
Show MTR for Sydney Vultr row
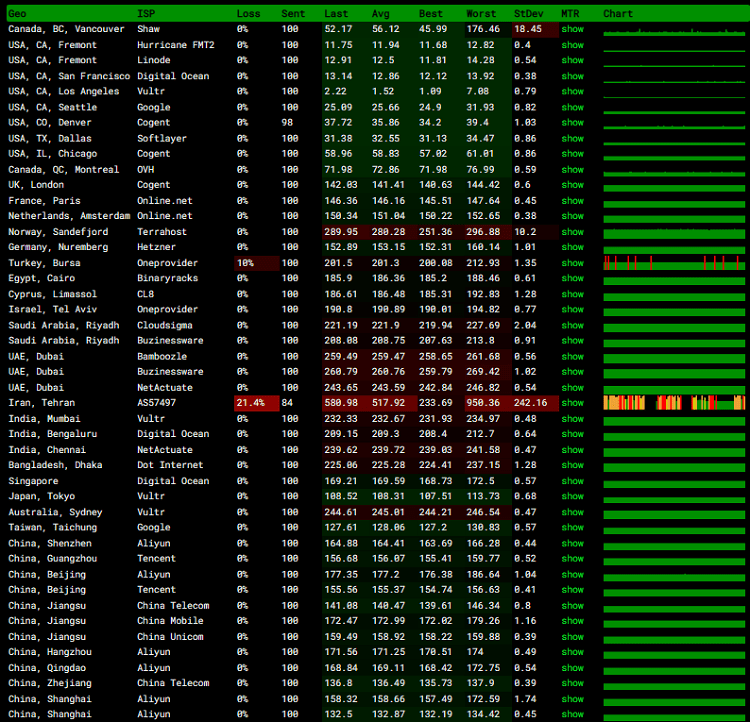573,512
